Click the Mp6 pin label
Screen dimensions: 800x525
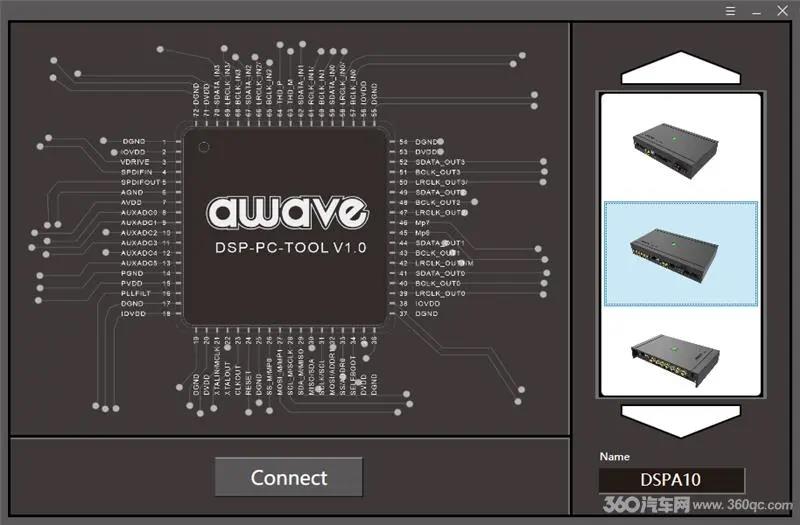click(422, 233)
